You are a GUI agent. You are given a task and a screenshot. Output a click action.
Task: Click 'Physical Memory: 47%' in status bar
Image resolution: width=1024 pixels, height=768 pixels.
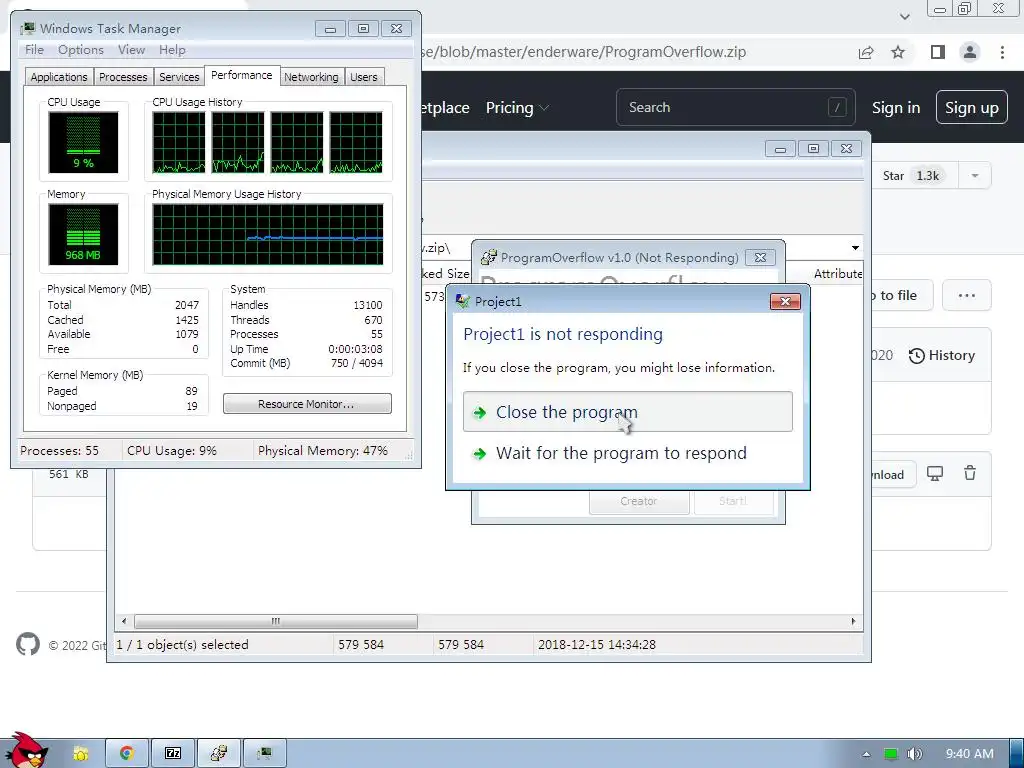(x=323, y=451)
